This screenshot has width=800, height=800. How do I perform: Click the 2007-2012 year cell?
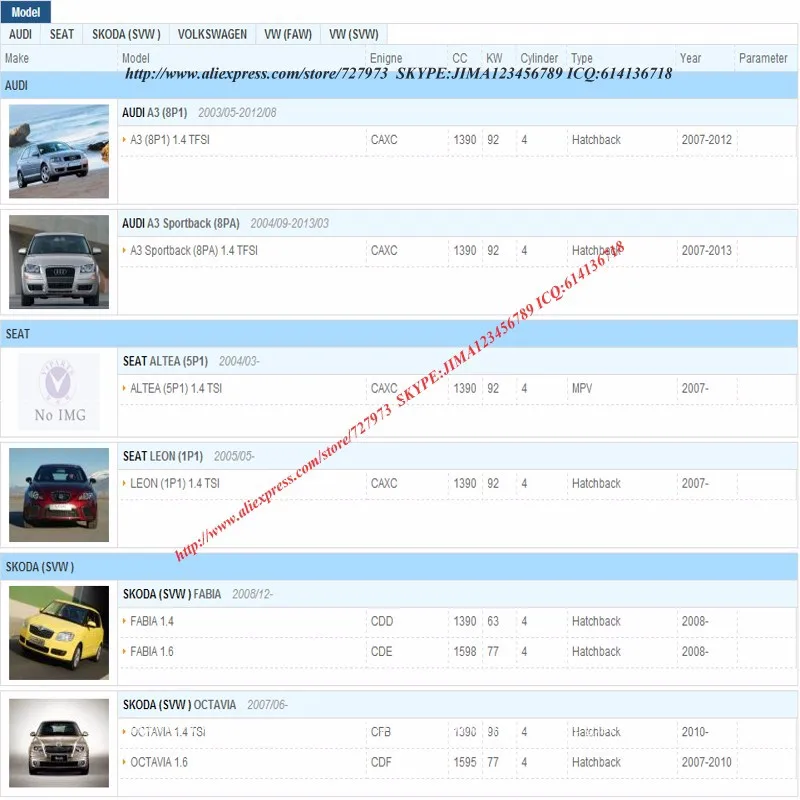(707, 140)
